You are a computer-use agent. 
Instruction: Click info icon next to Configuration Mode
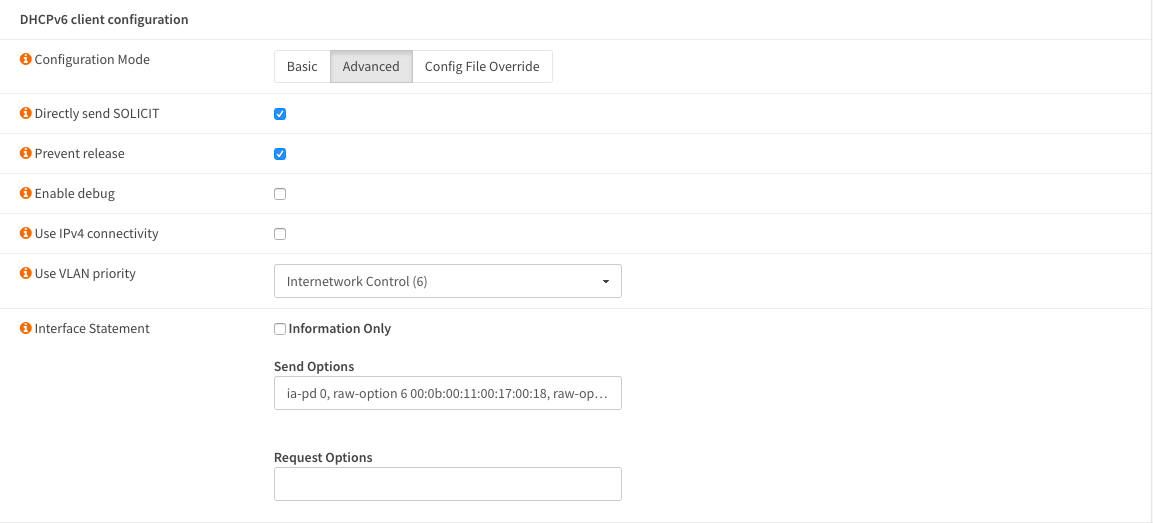(26, 60)
